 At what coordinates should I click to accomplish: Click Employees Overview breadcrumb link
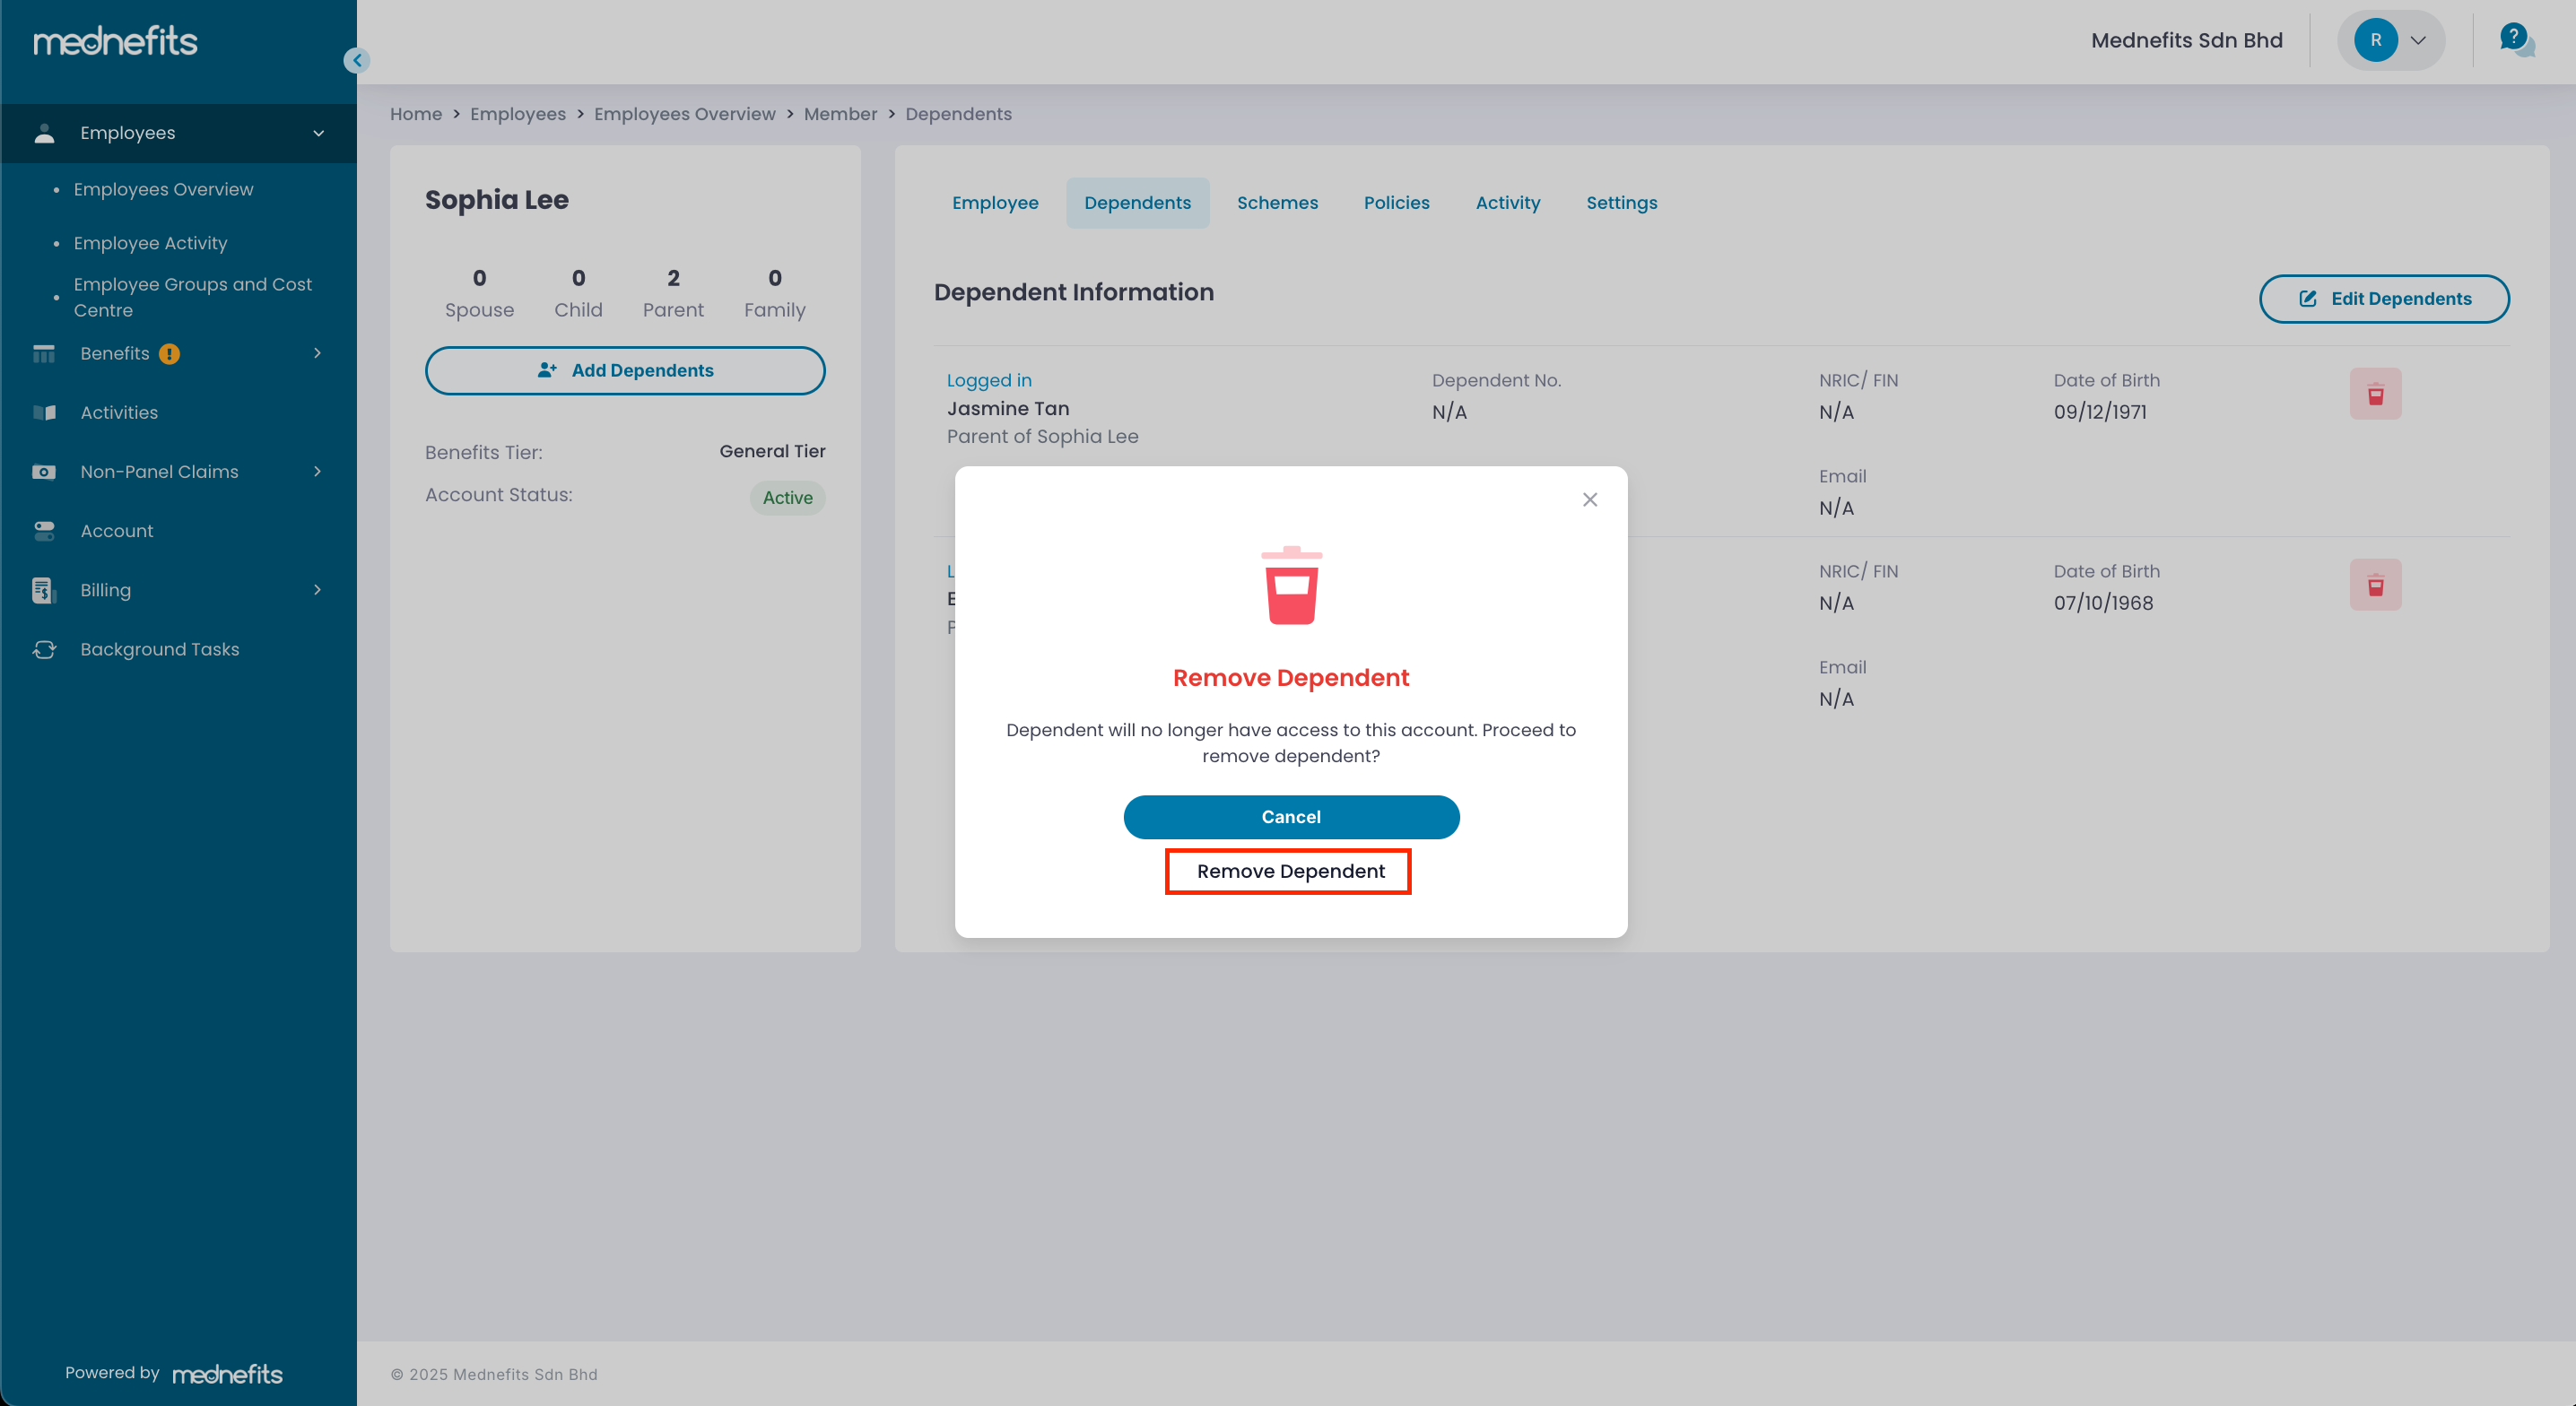684,114
